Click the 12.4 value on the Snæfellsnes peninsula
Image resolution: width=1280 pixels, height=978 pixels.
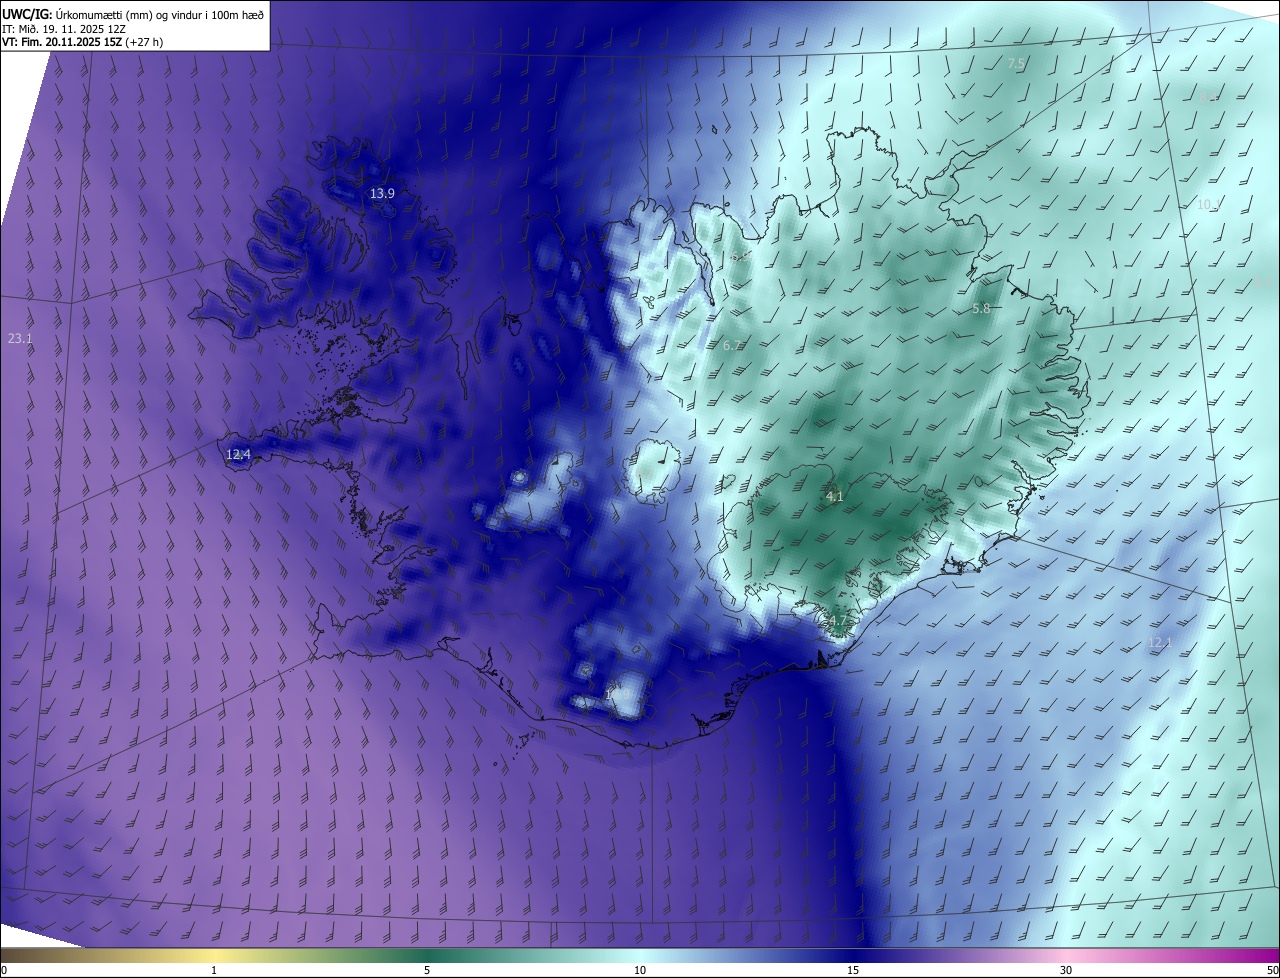pos(238,455)
